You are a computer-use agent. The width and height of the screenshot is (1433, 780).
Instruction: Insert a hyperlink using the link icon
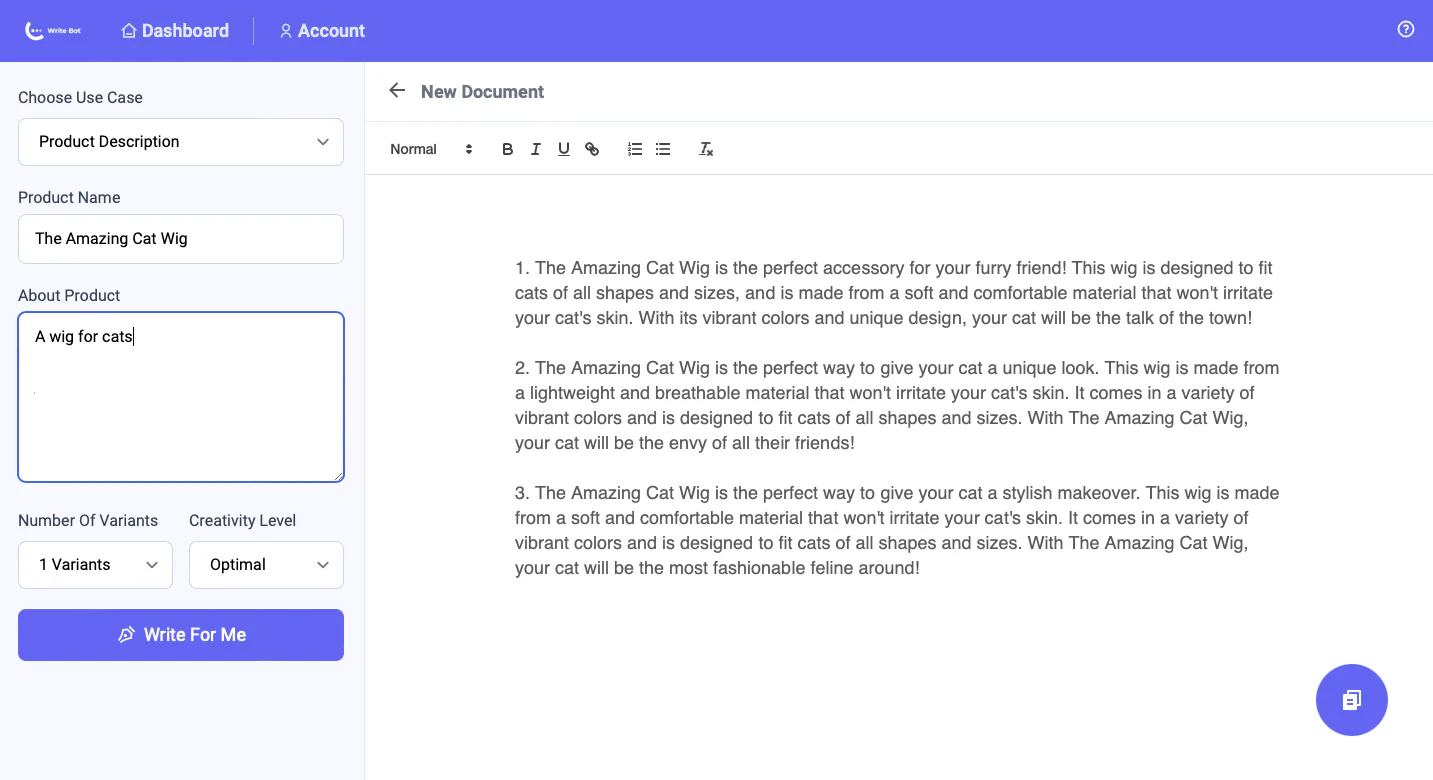[592, 148]
